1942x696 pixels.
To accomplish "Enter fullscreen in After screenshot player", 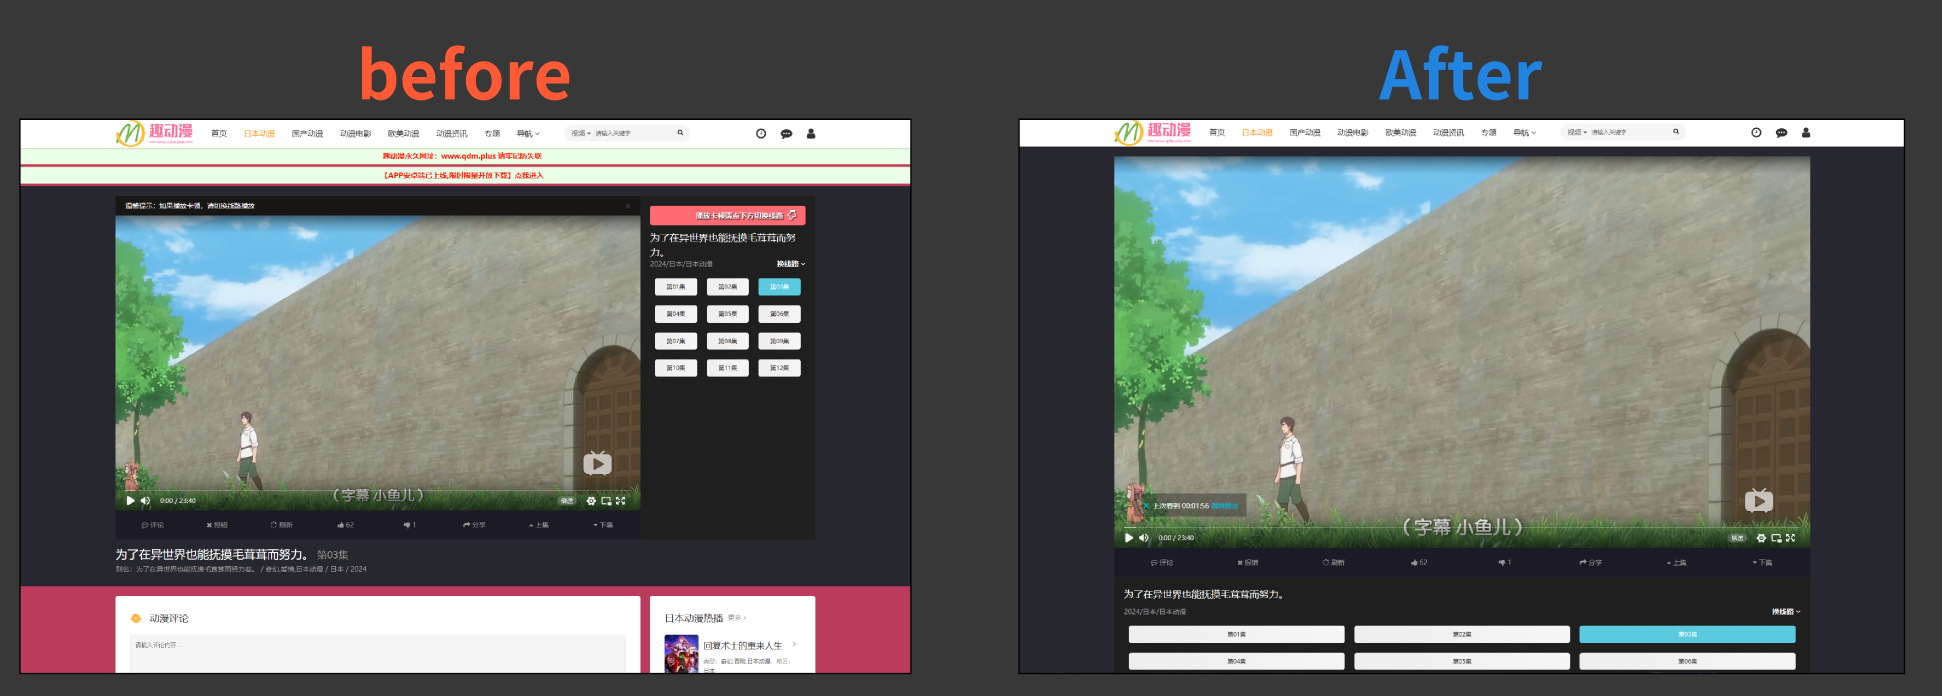I will point(1790,537).
